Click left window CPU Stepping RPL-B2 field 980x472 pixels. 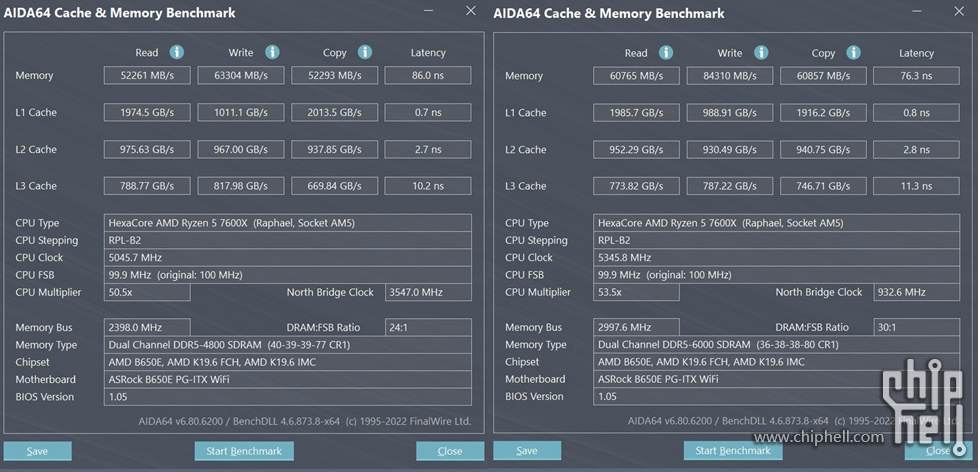288,240
